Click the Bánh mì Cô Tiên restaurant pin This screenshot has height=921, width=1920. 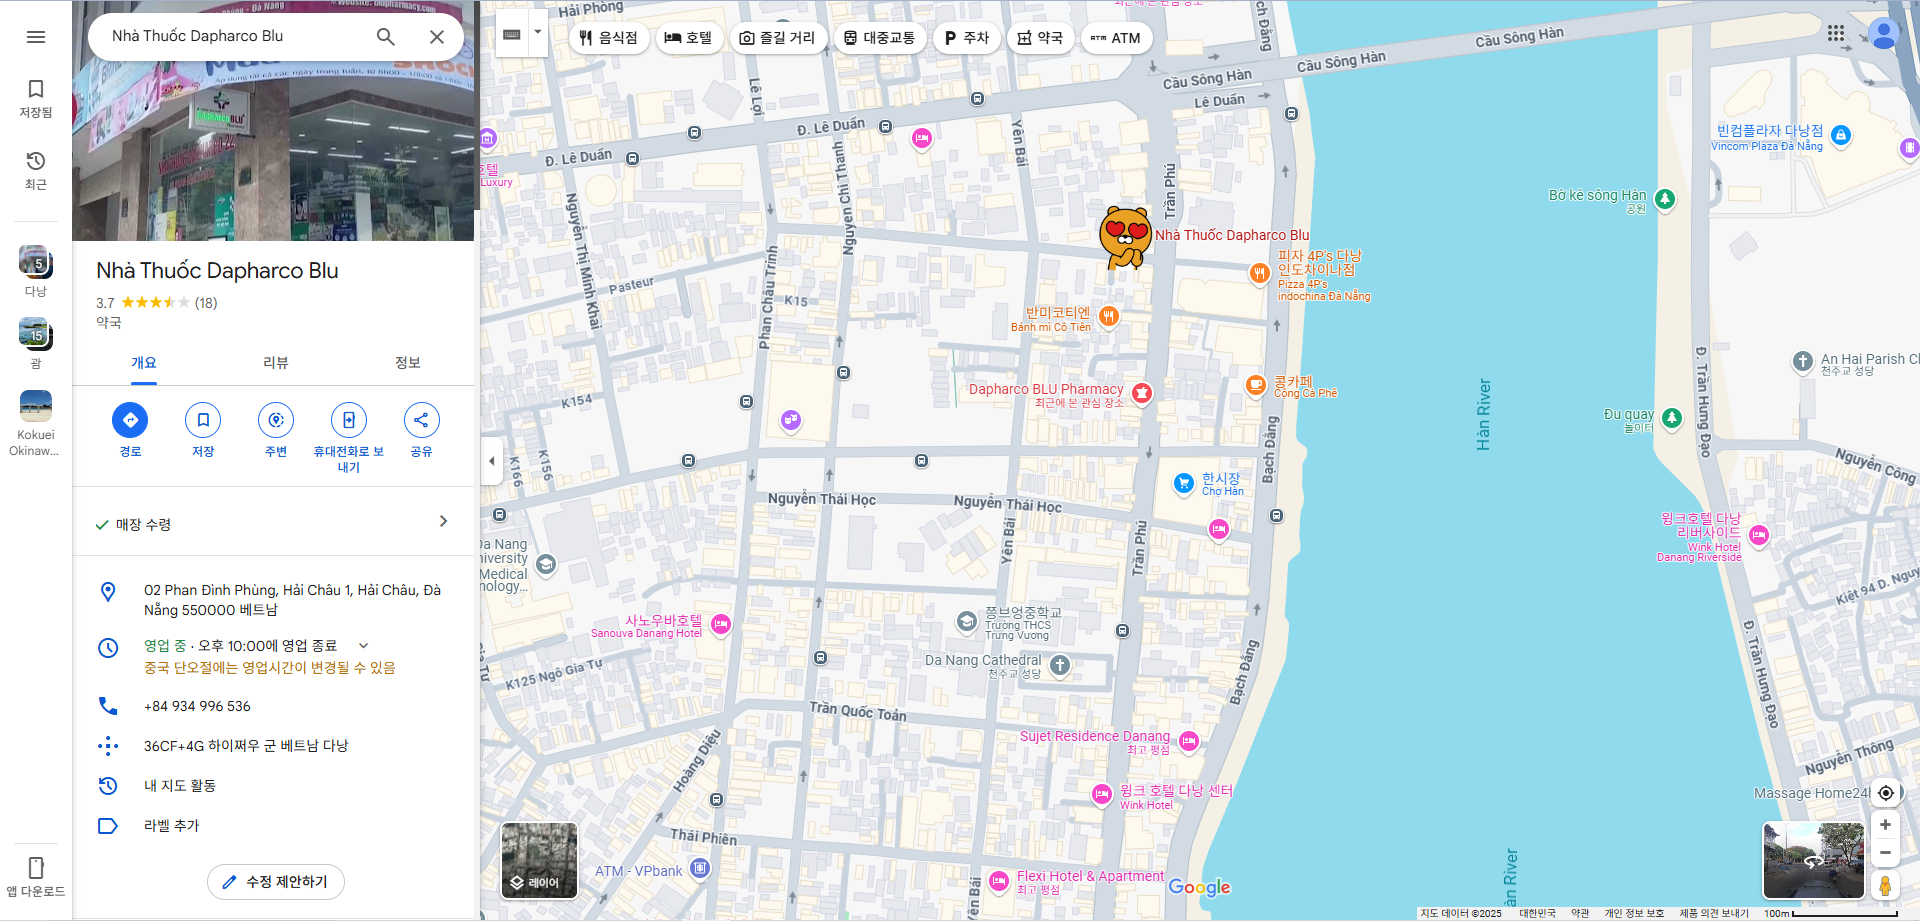1108,317
